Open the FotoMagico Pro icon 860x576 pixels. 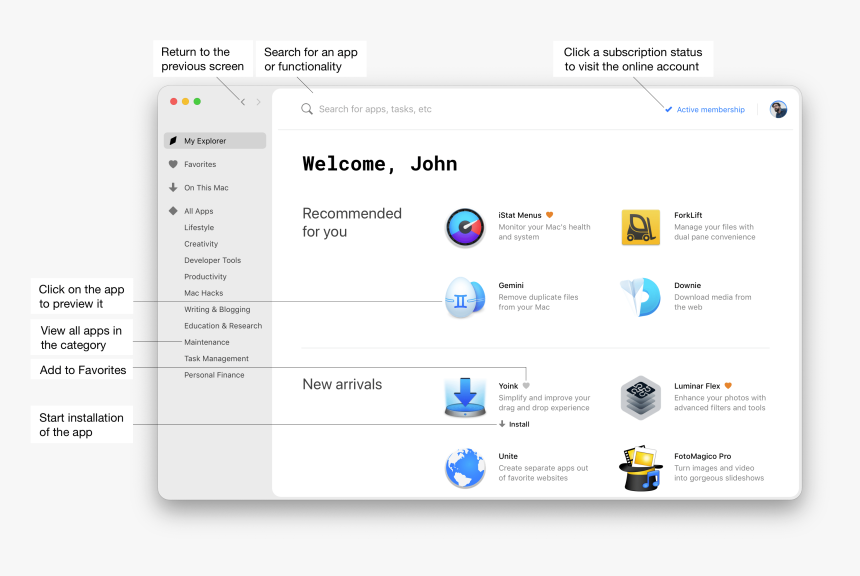640,468
